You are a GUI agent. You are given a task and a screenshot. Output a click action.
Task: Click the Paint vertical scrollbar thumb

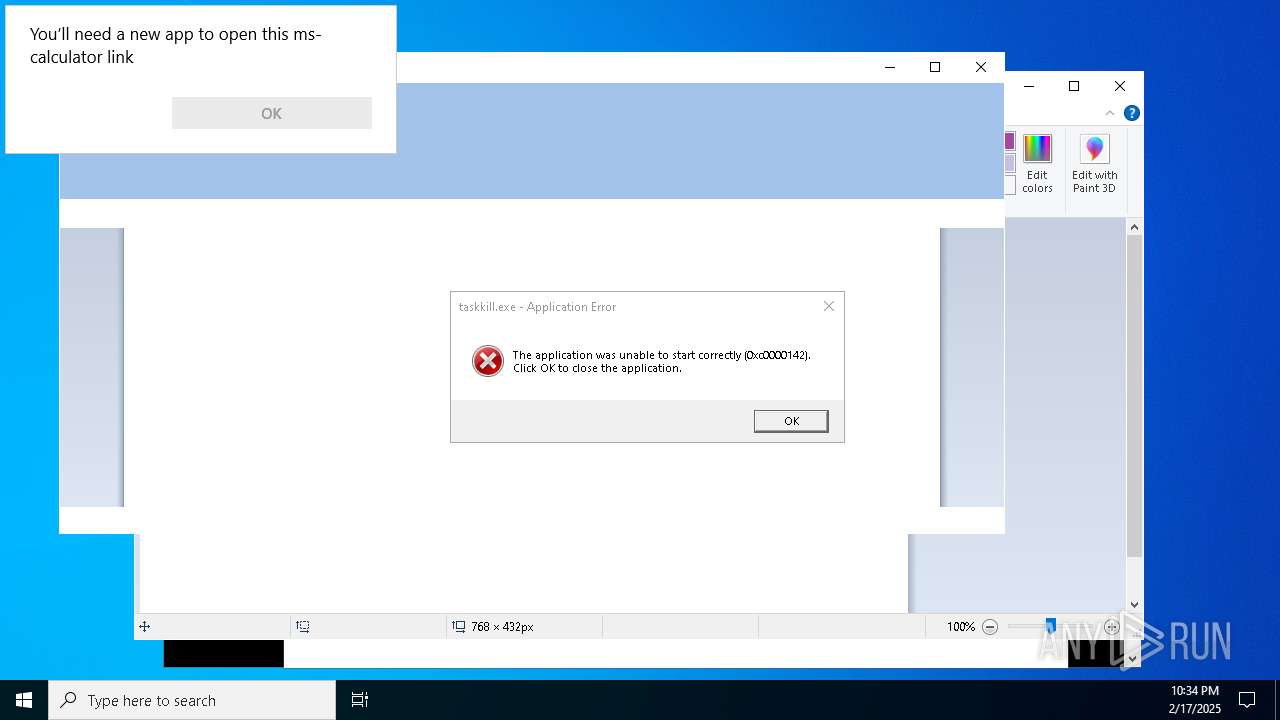1134,397
